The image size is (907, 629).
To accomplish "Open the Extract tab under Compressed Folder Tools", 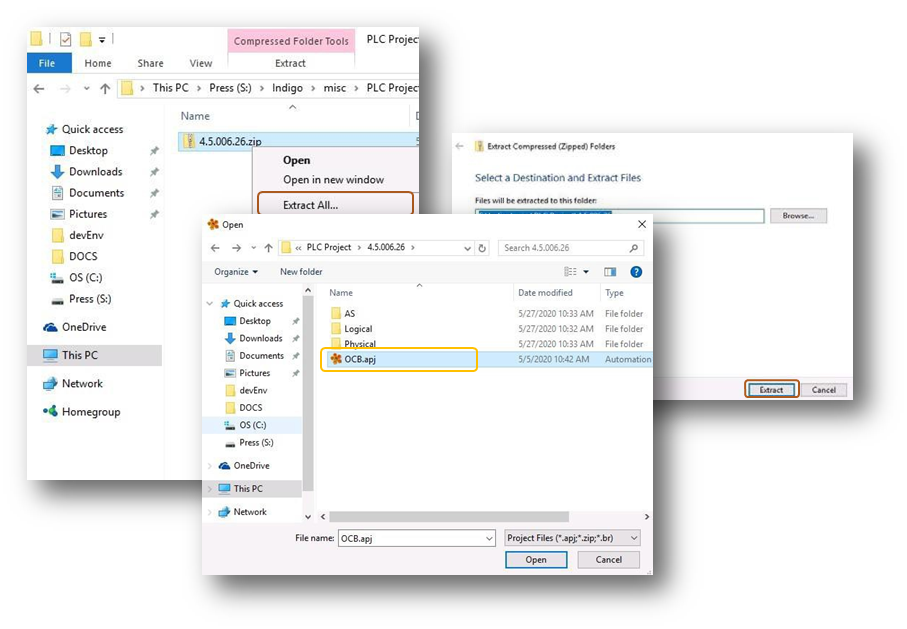I will point(290,63).
